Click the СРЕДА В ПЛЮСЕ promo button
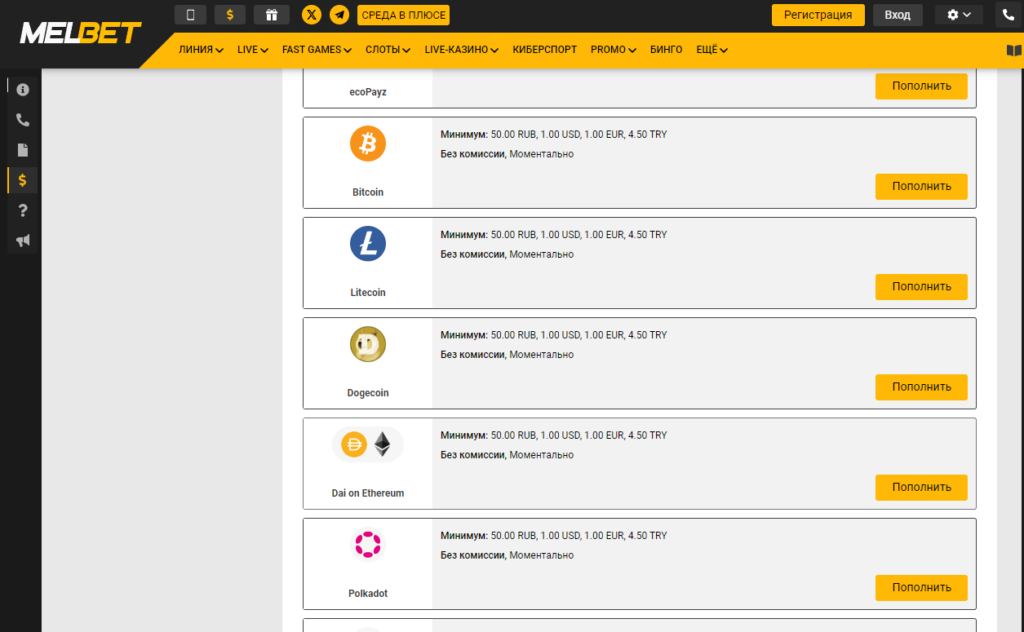This screenshot has height=632, width=1024. point(404,15)
